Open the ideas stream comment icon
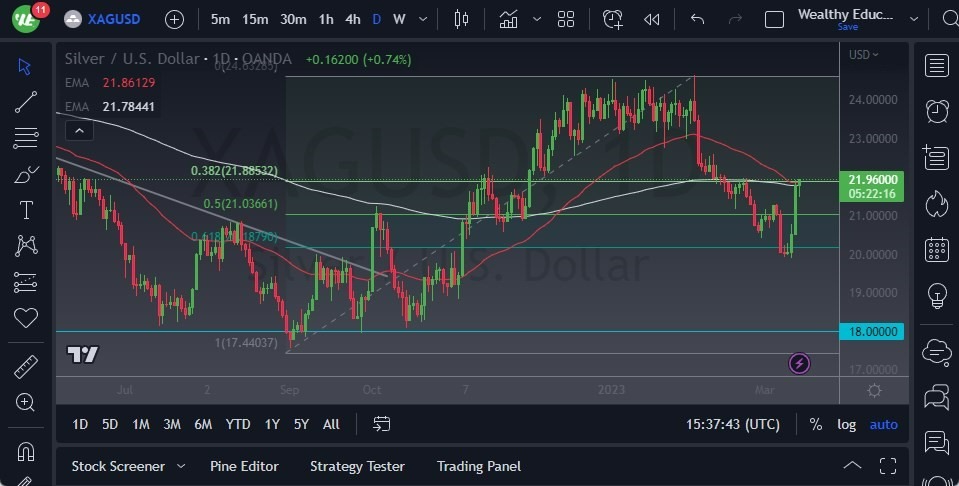 (936, 443)
